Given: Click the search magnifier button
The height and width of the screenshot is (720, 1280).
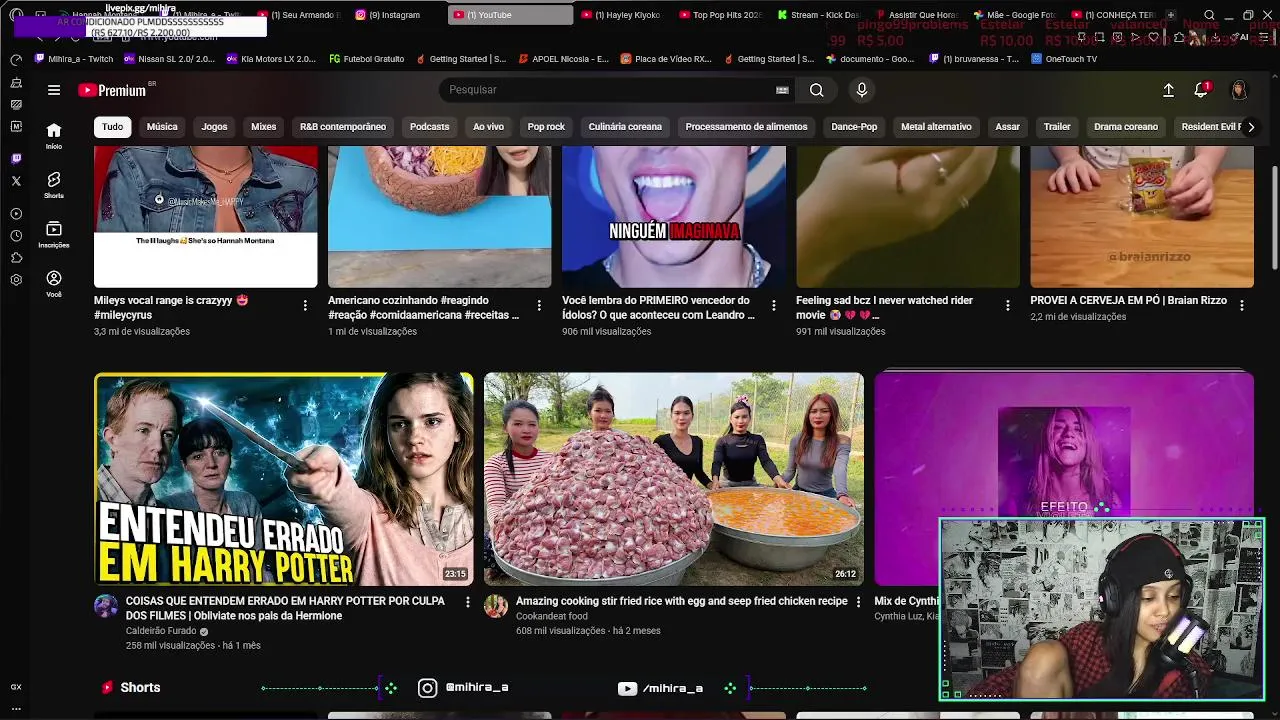Looking at the screenshot, I should pyautogui.click(x=817, y=90).
